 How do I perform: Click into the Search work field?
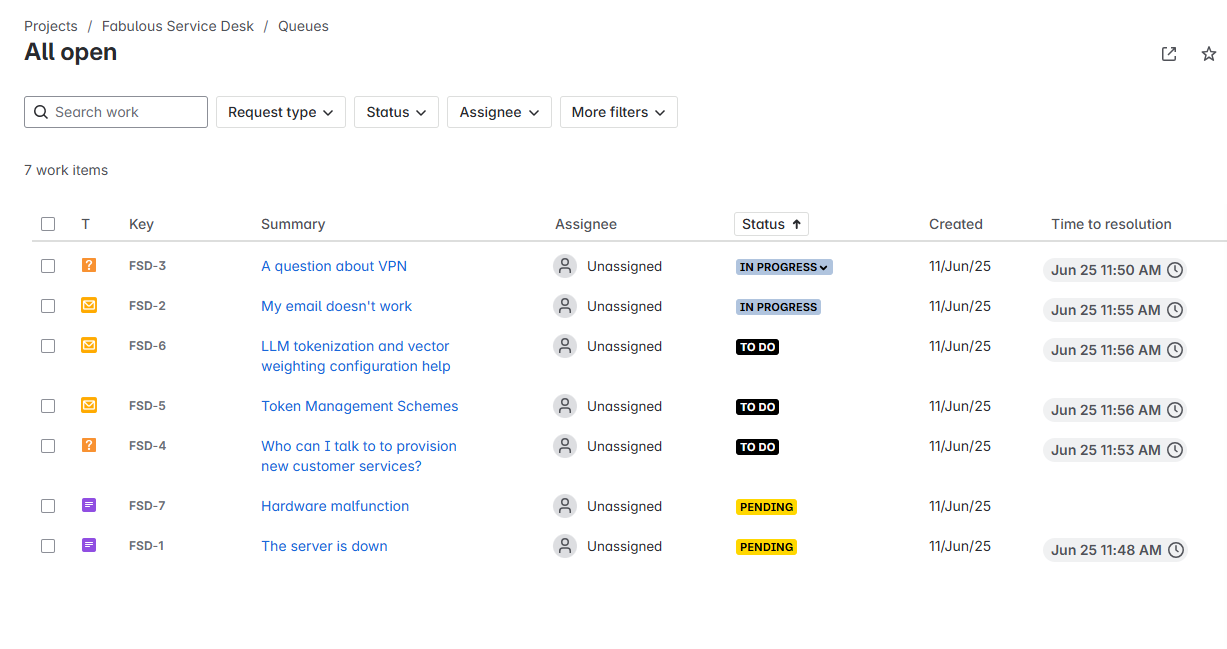click(x=125, y=112)
